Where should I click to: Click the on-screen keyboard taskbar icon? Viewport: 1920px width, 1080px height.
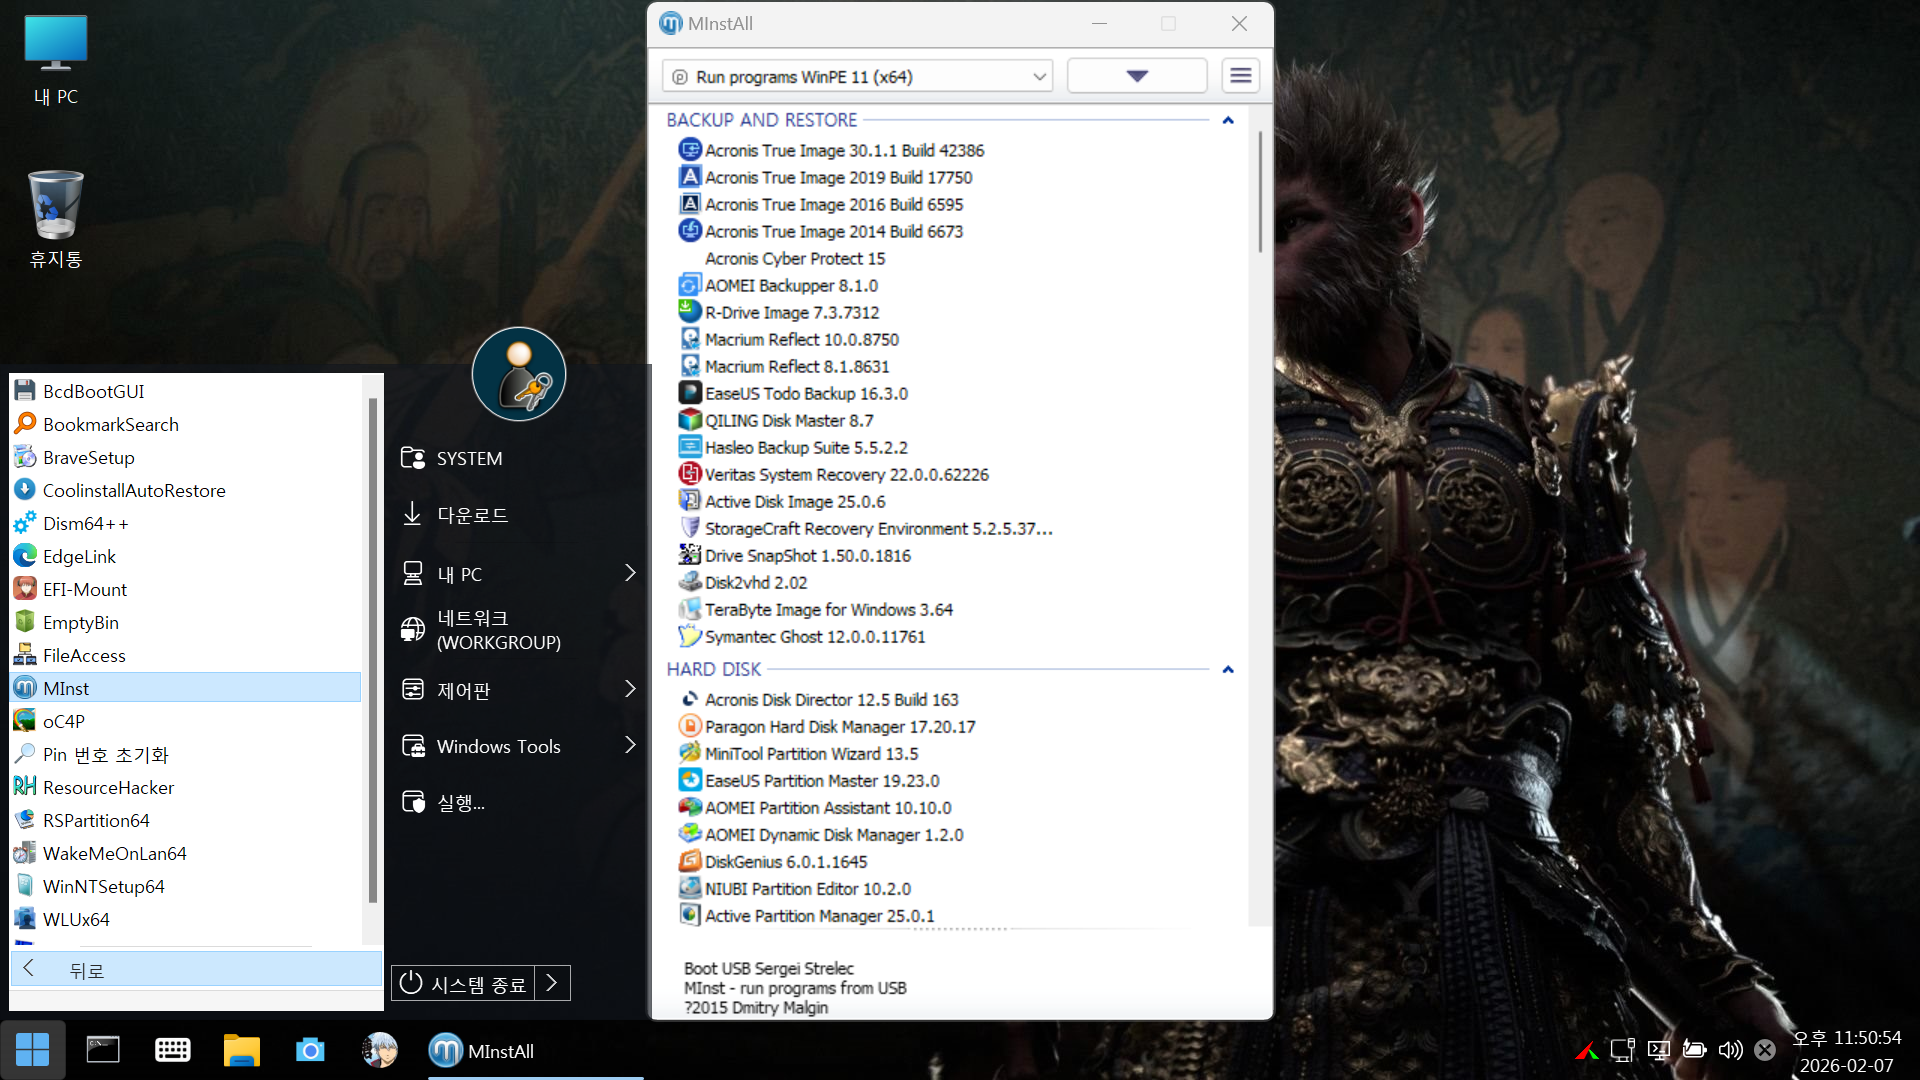pos(172,1050)
